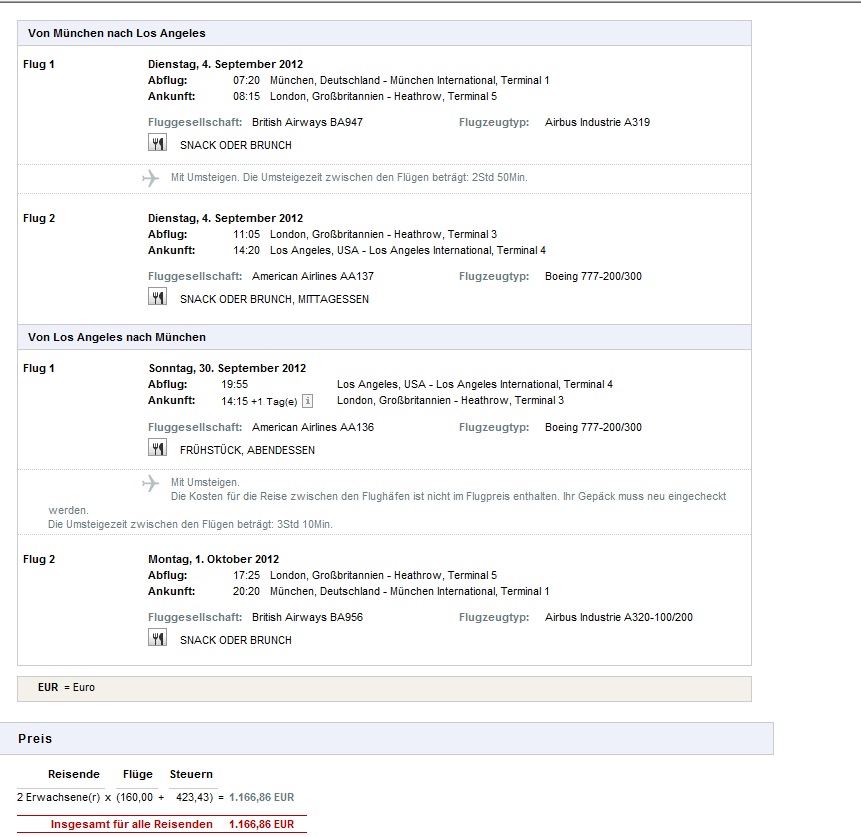Click the airplane icon by the 2Std 50Min transfer
The width and height of the screenshot is (861, 837).
click(151, 178)
